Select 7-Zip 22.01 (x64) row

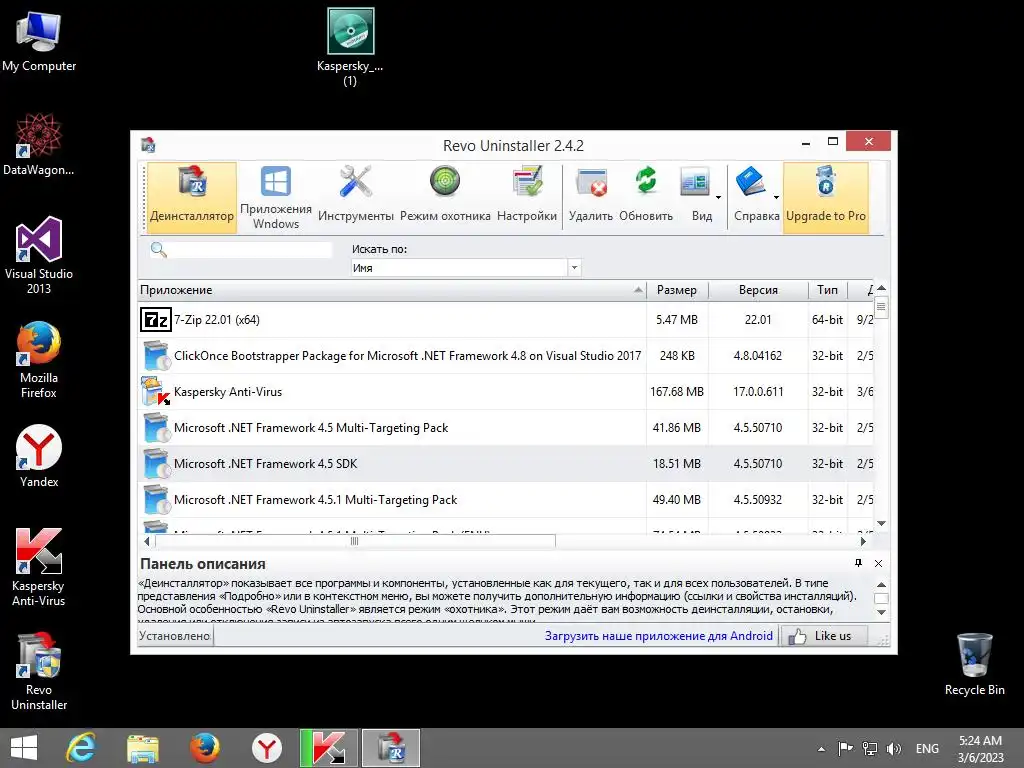point(505,320)
